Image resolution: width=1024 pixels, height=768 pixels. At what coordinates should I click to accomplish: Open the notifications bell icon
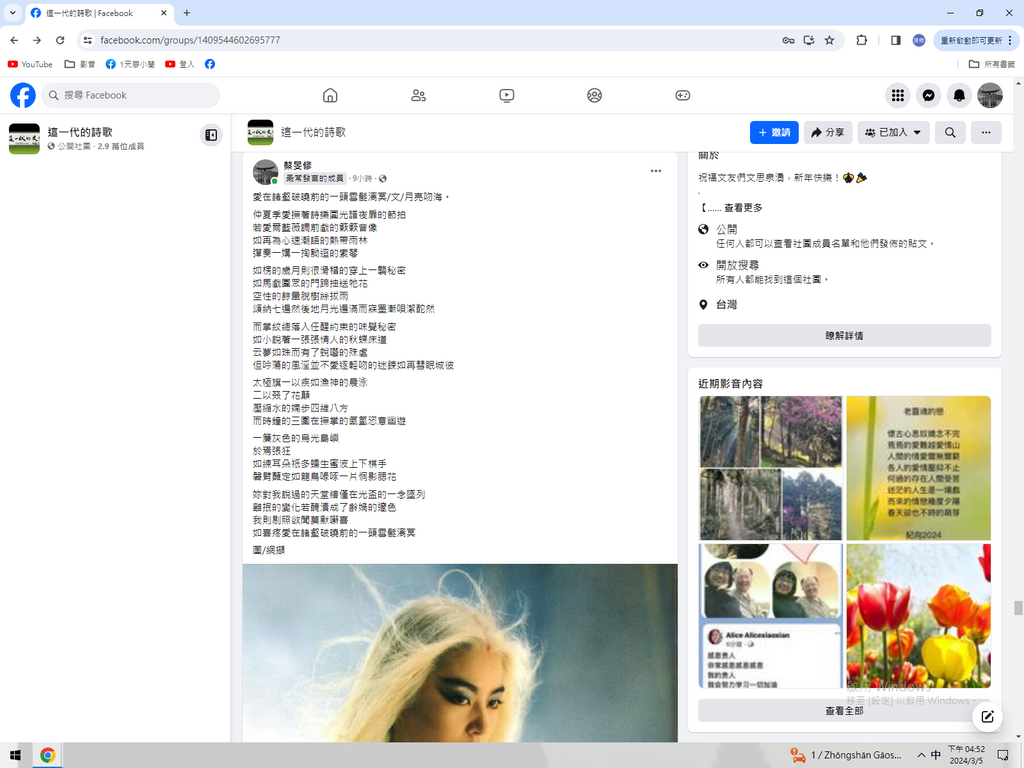pos(959,95)
